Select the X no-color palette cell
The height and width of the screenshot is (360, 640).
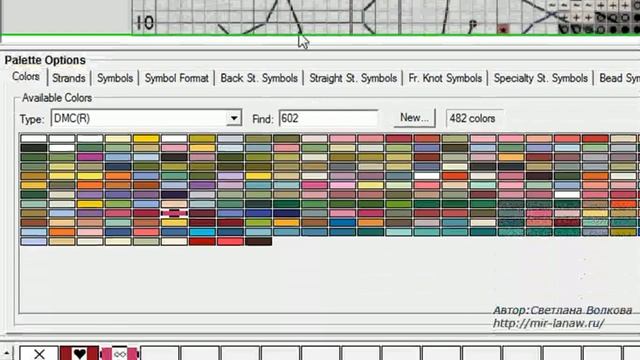tap(39, 353)
